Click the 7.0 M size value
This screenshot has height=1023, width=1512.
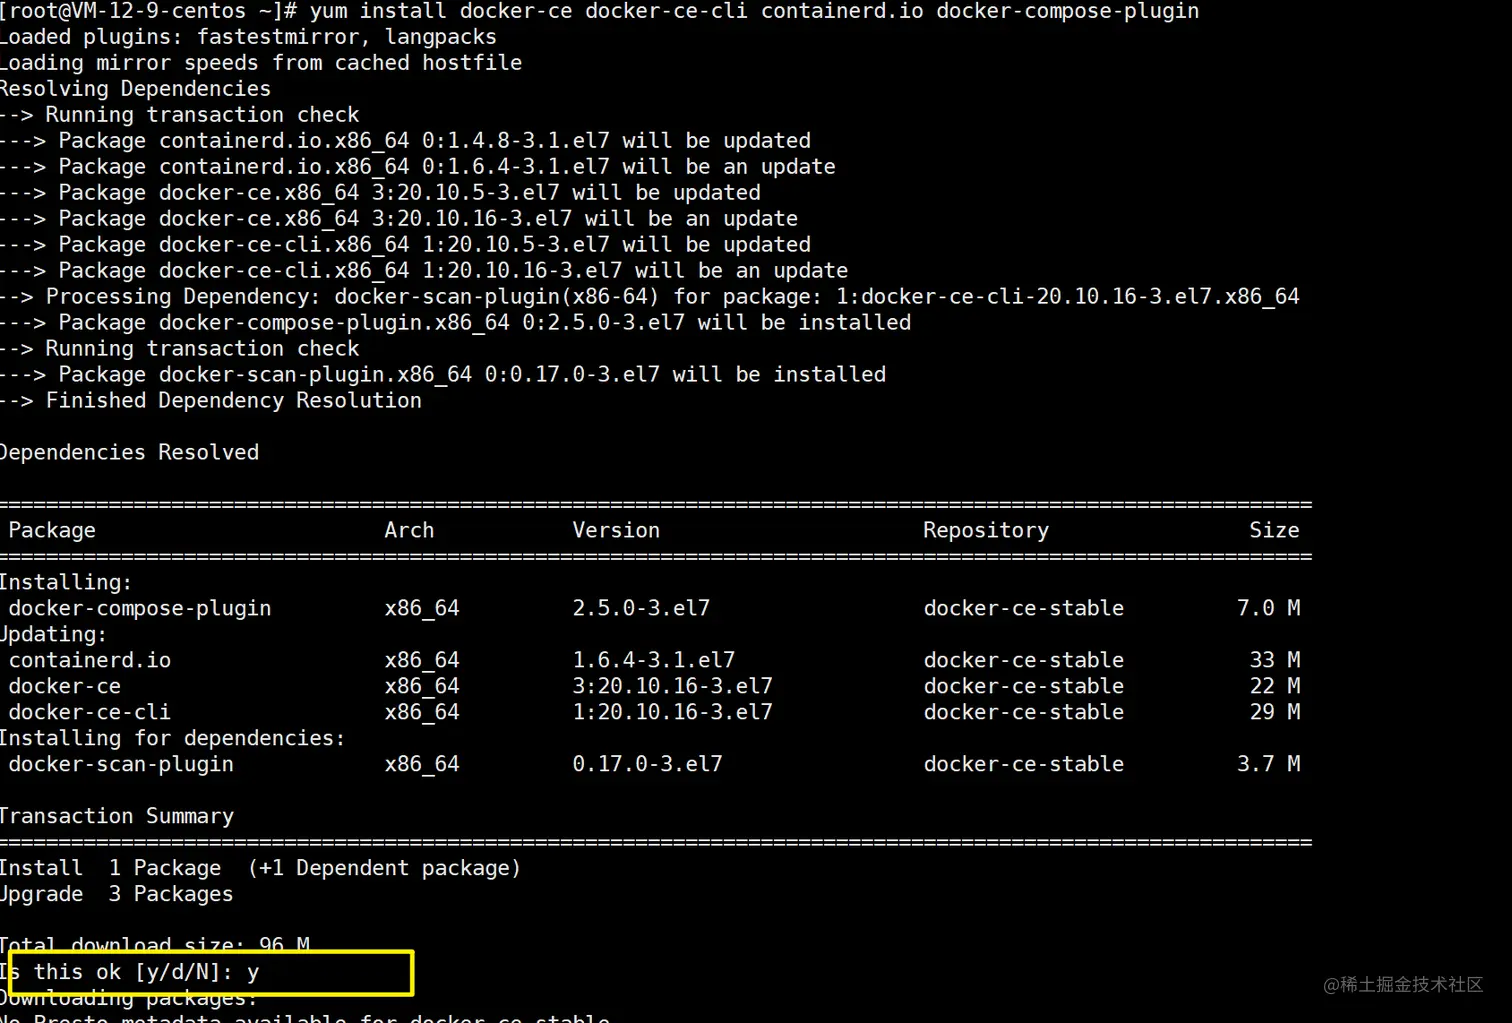click(1268, 609)
